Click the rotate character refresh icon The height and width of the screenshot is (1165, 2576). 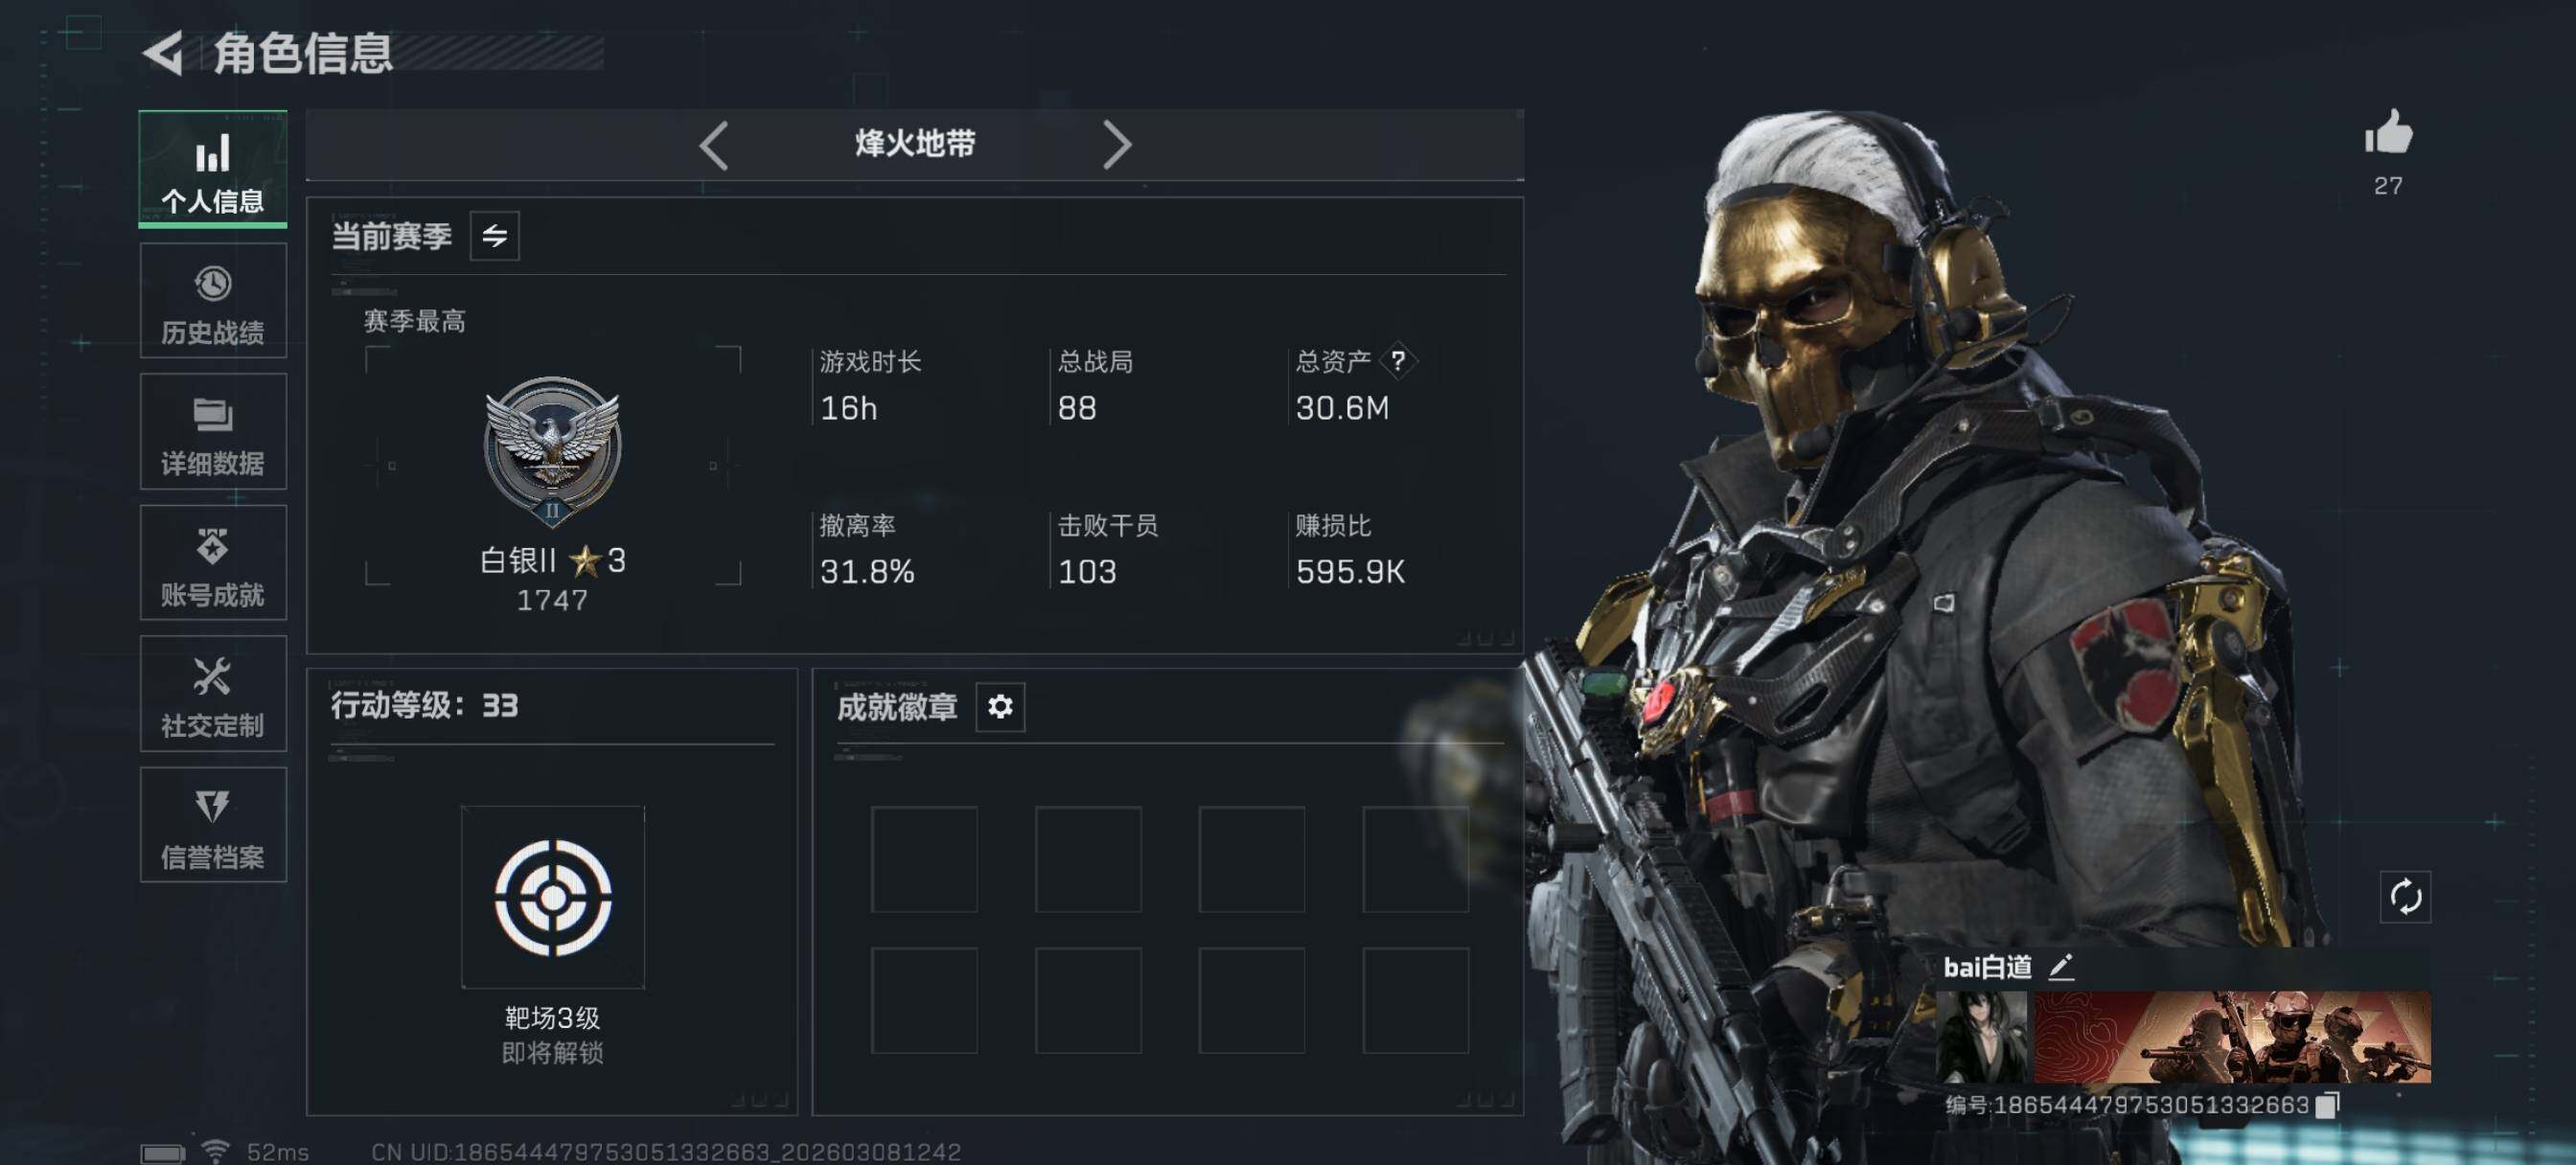2405,897
